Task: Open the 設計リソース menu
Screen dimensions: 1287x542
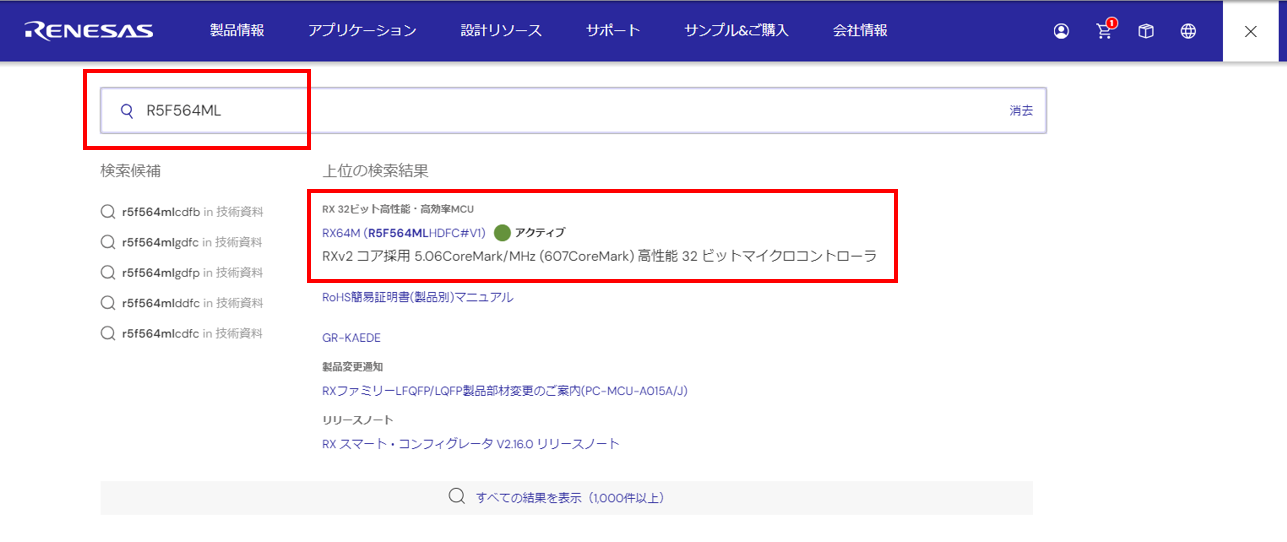Action: pyautogui.click(x=501, y=31)
